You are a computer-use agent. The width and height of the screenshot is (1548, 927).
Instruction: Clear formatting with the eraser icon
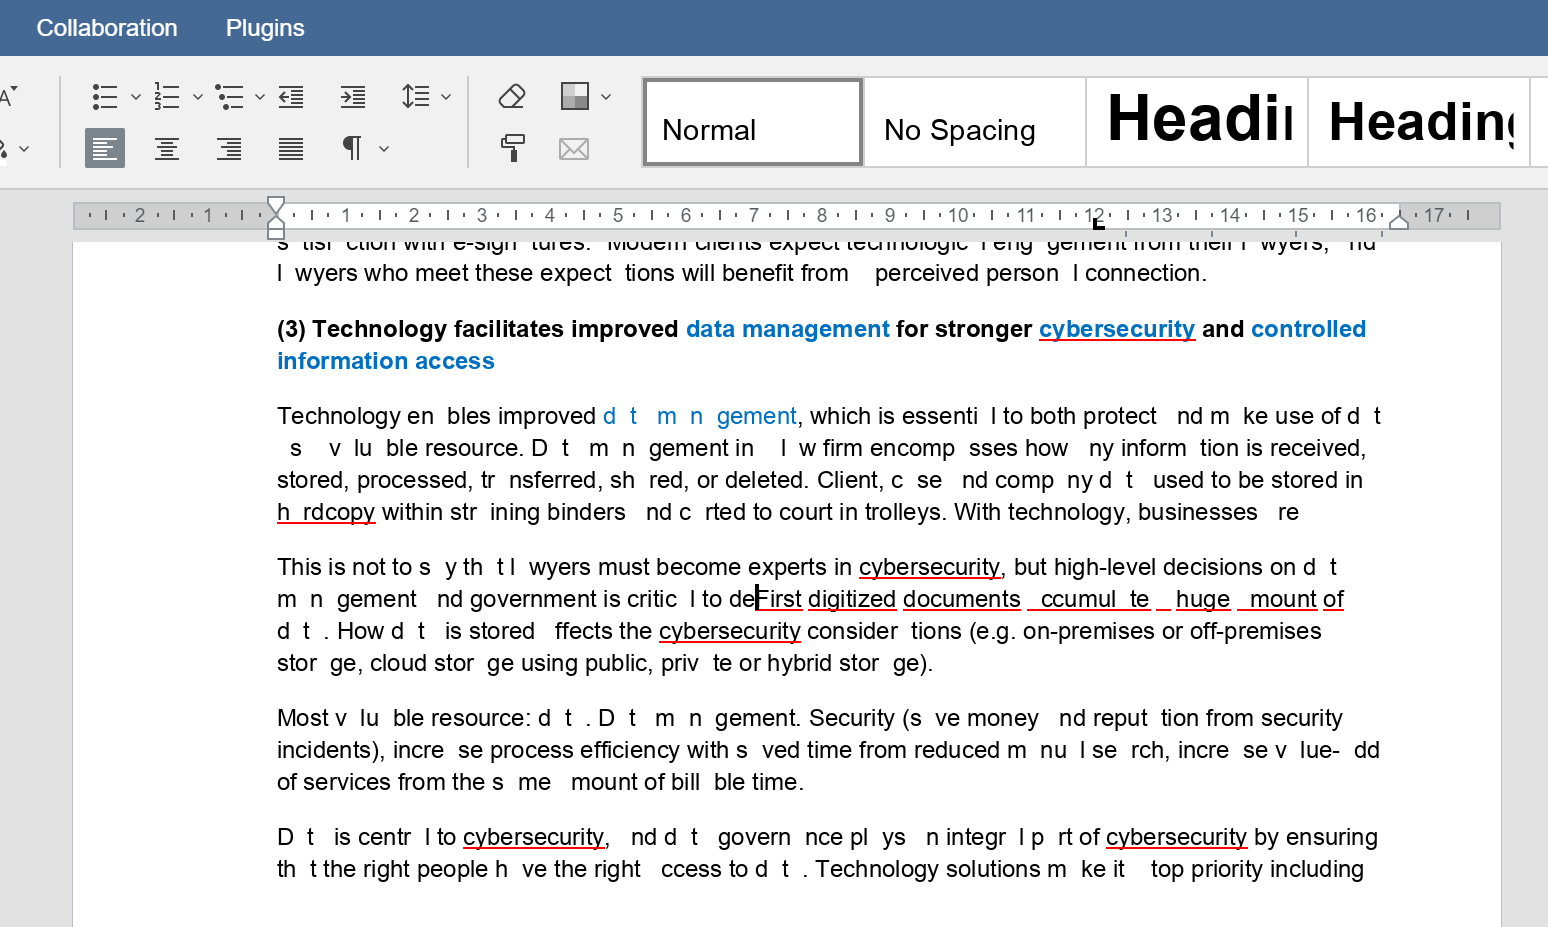coord(511,95)
